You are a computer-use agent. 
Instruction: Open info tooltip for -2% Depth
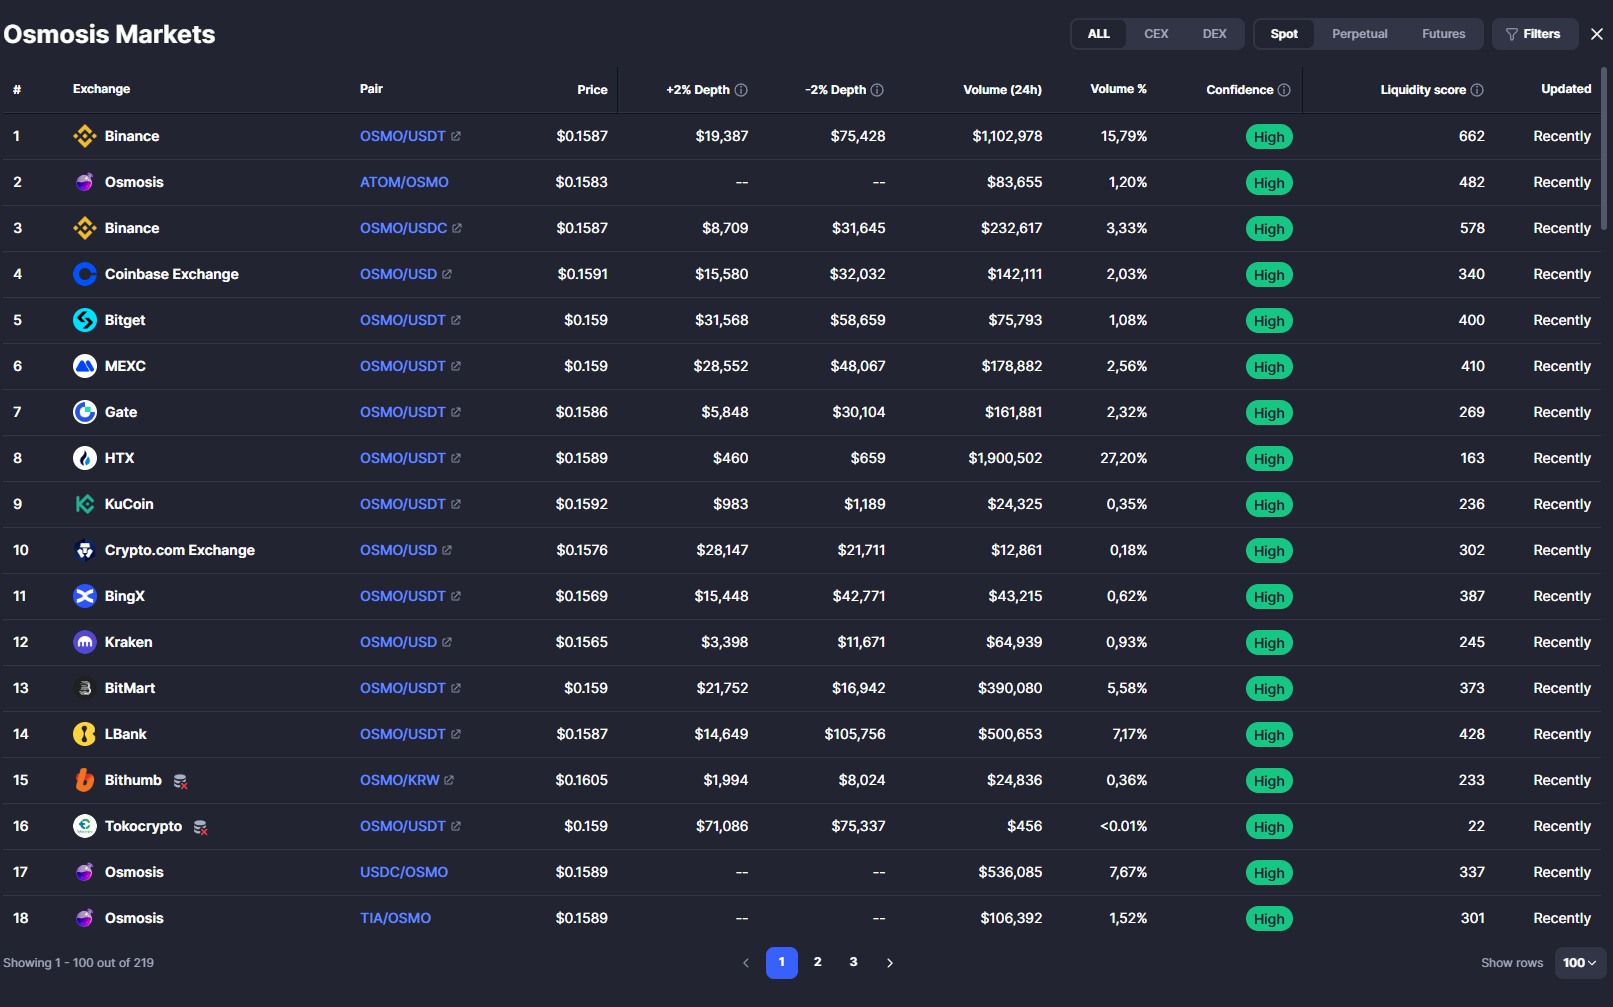click(877, 90)
